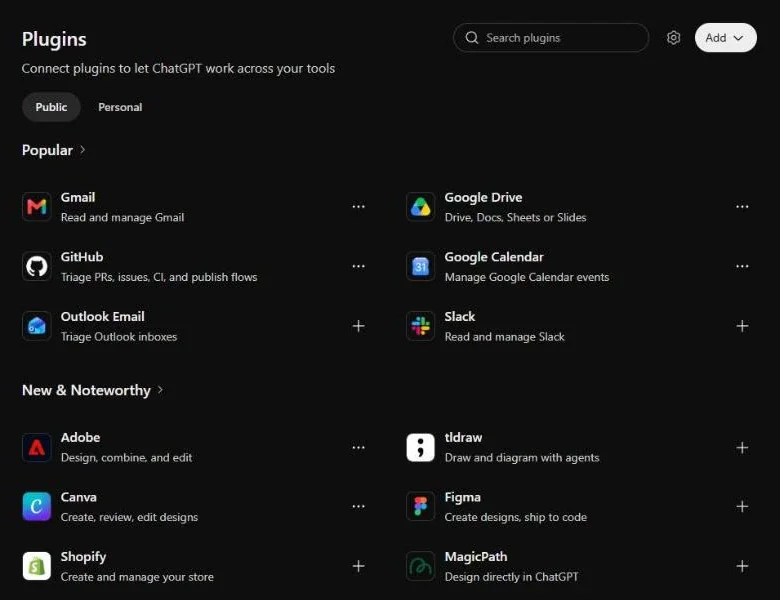Add the tldraw plugin
780x600 pixels.
click(x=742, y=447)
